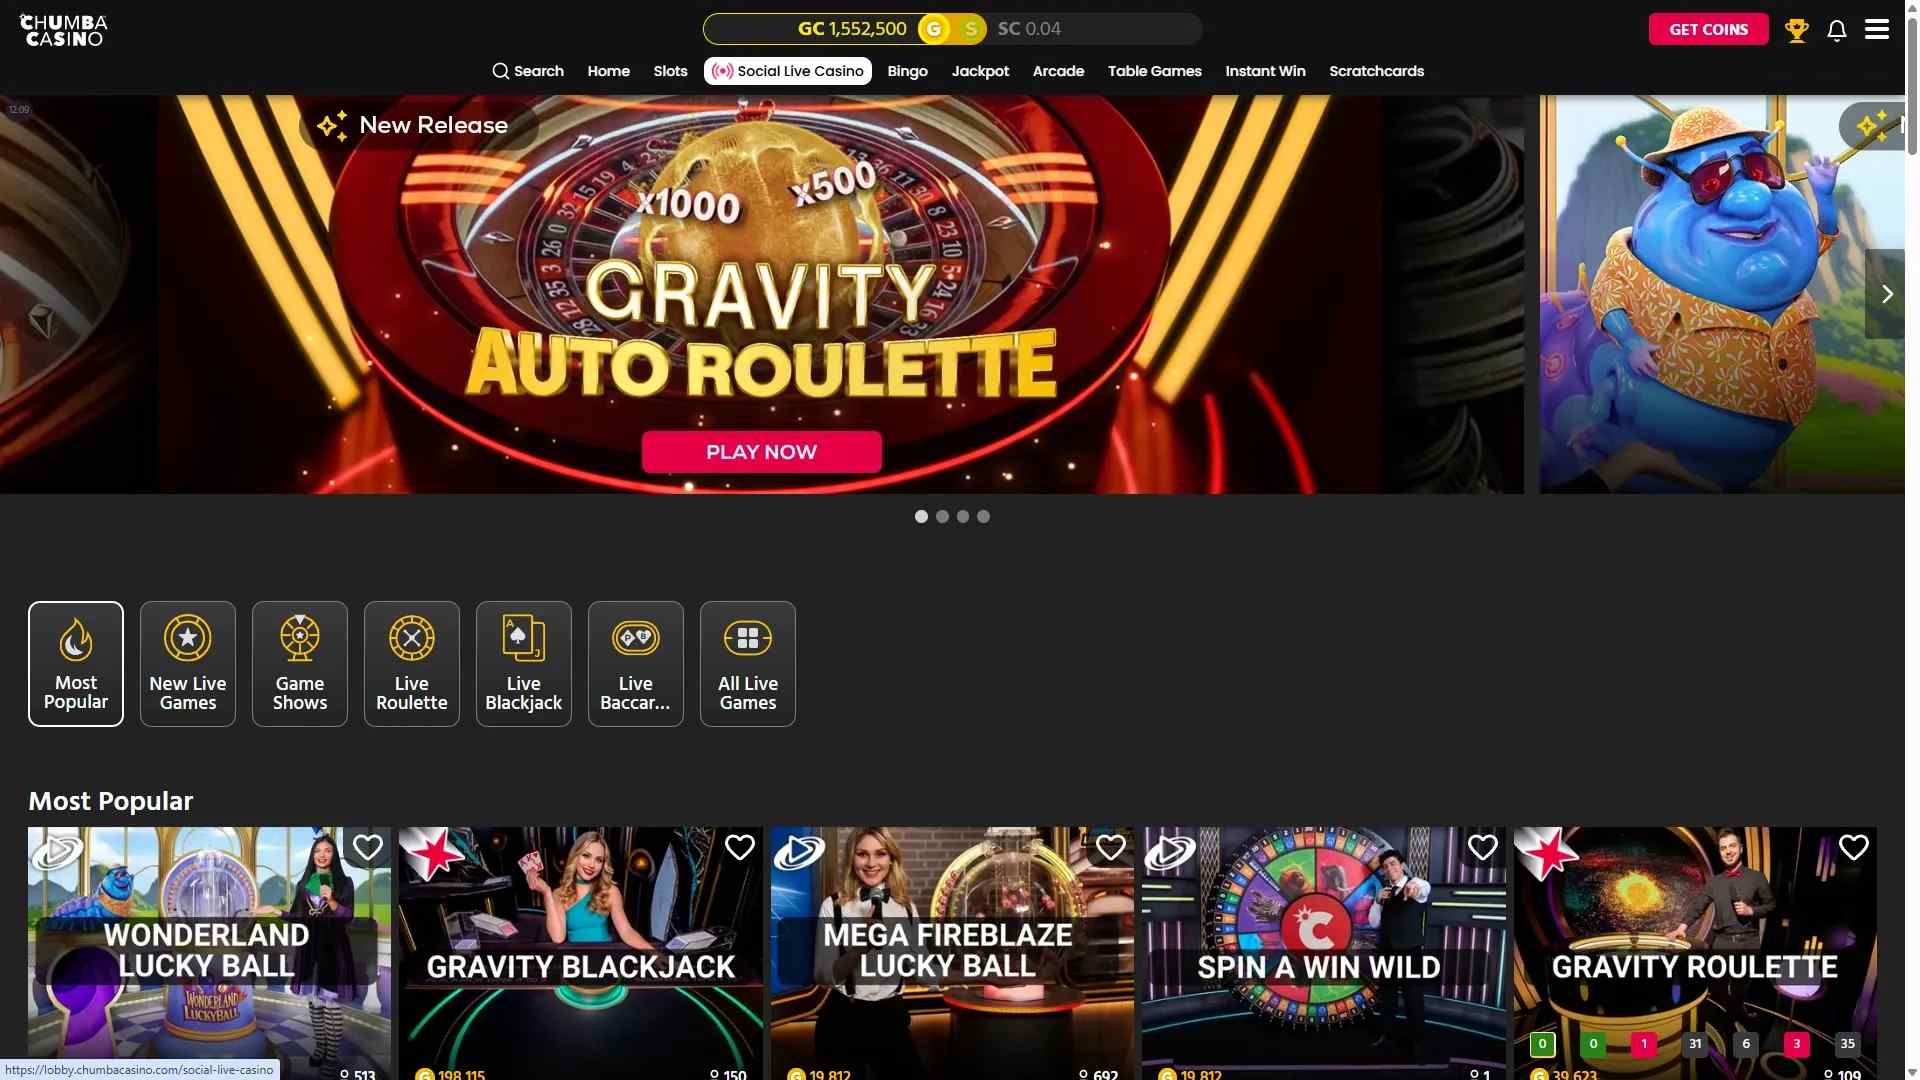Select the All Live Games category tile

pyautogui.click(x=748, y=664)
